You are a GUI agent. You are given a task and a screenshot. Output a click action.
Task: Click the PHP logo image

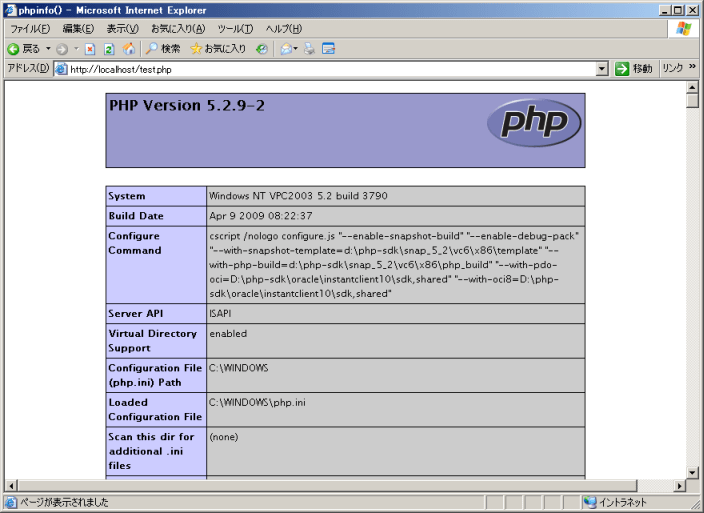point(534,122)
